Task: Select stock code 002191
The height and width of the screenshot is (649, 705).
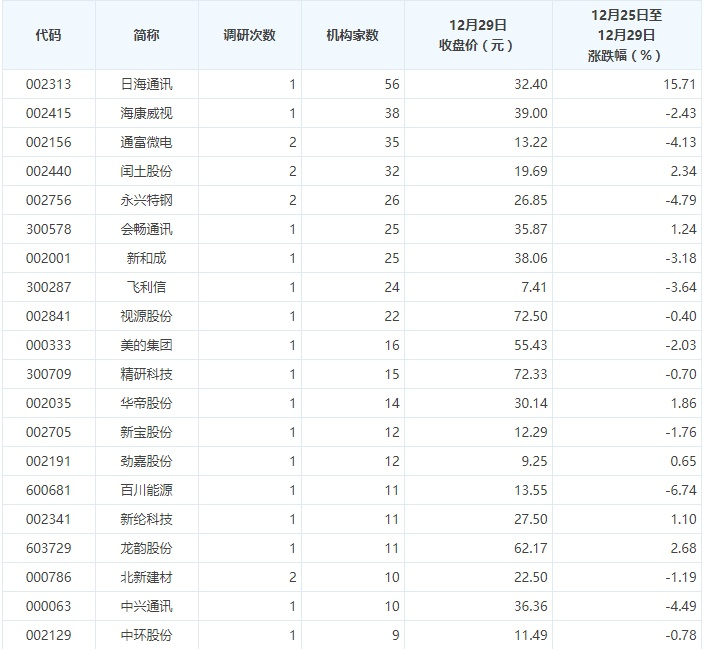Action: tap(49, 461)
